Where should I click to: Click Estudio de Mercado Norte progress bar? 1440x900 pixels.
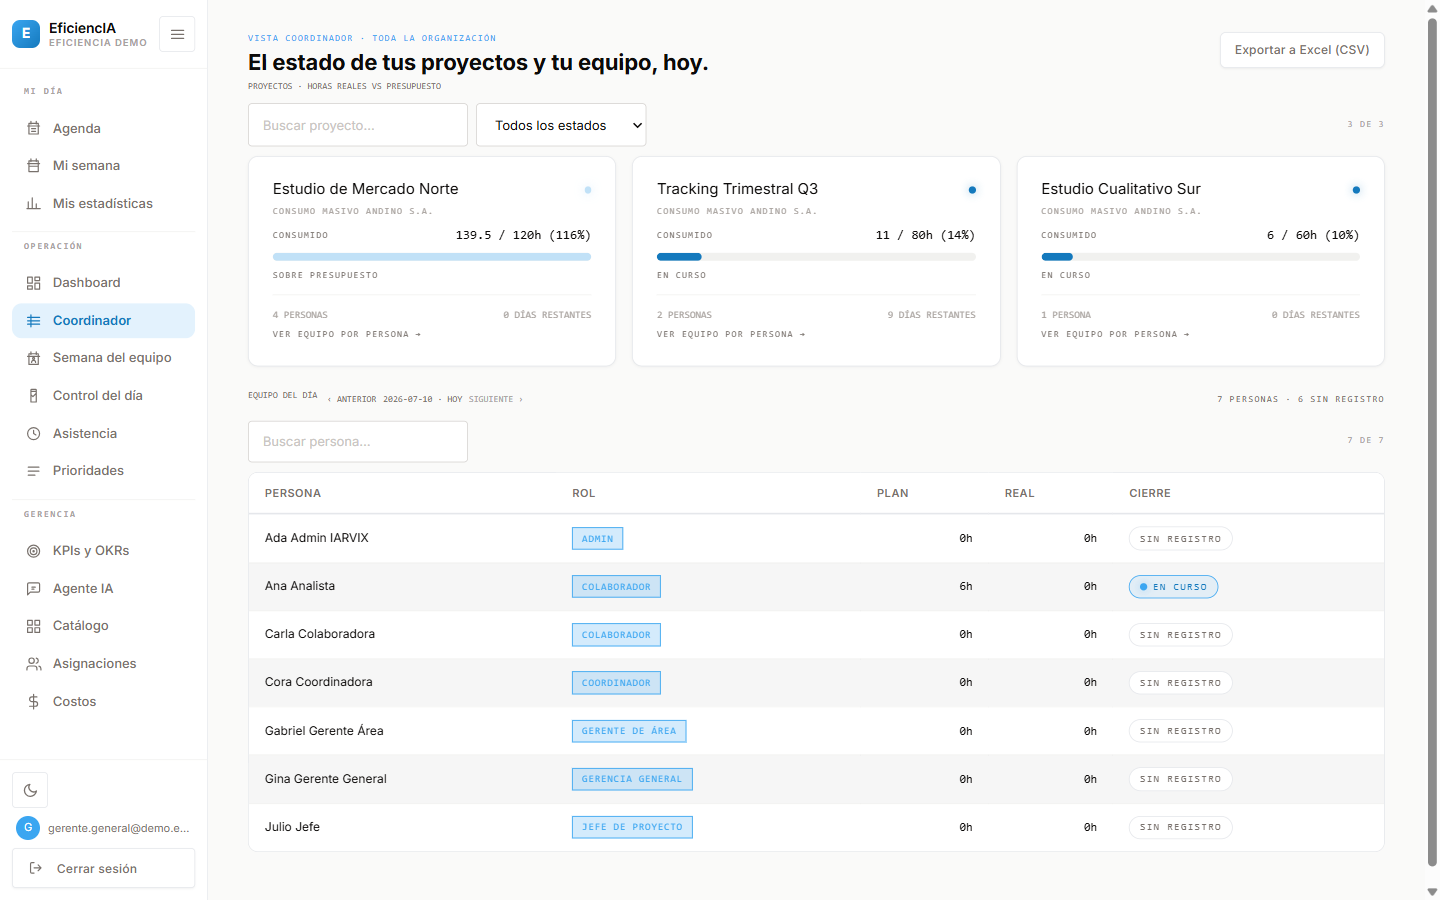pyautogui.click(x=432, y=257)
